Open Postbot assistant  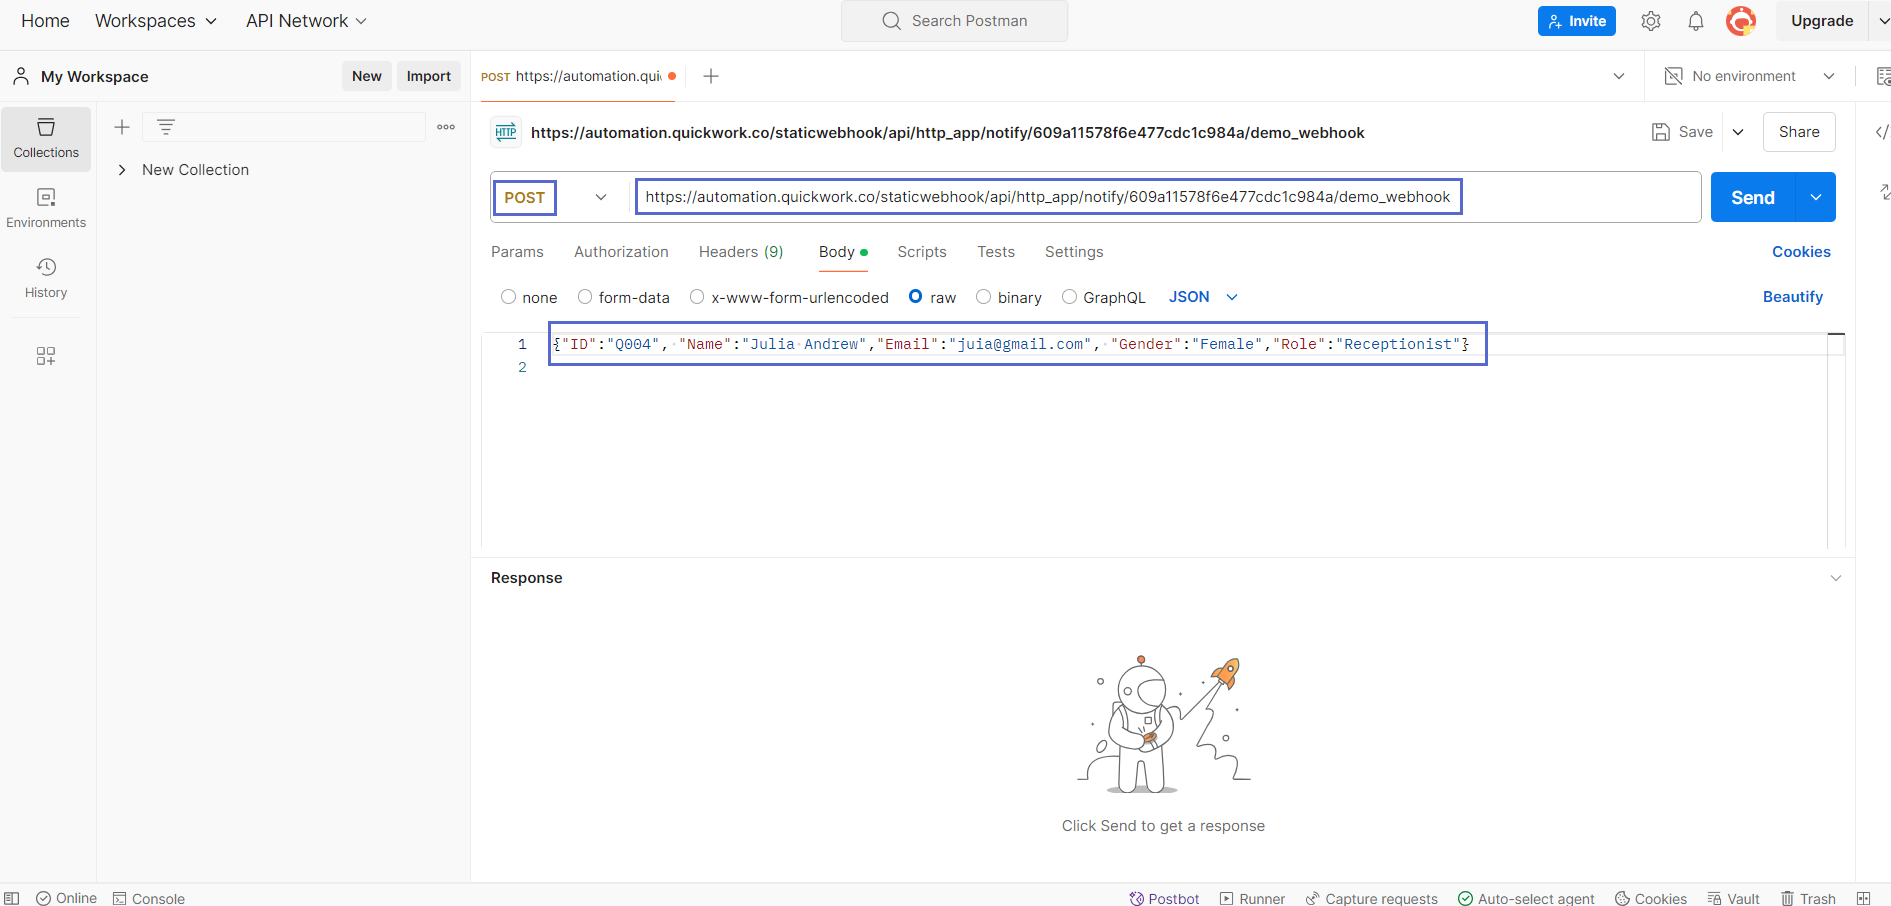1164,898
